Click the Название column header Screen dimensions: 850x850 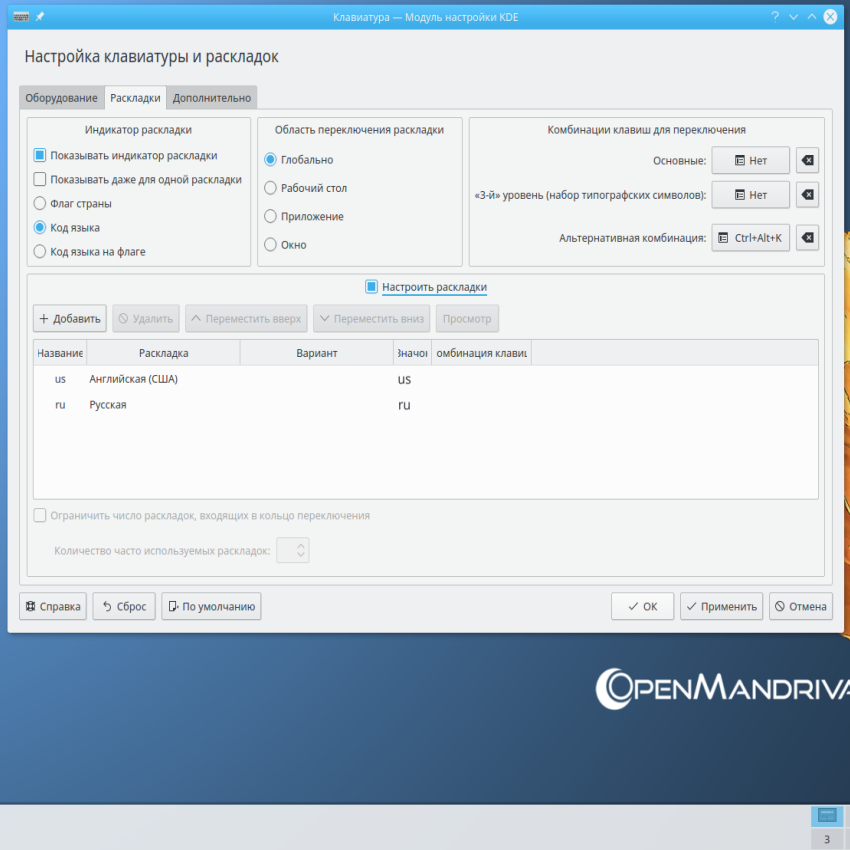pyautogui.click(x=60, y=353)
